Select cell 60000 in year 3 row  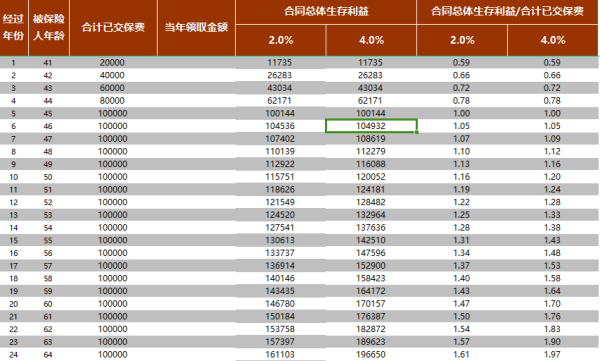112,88
